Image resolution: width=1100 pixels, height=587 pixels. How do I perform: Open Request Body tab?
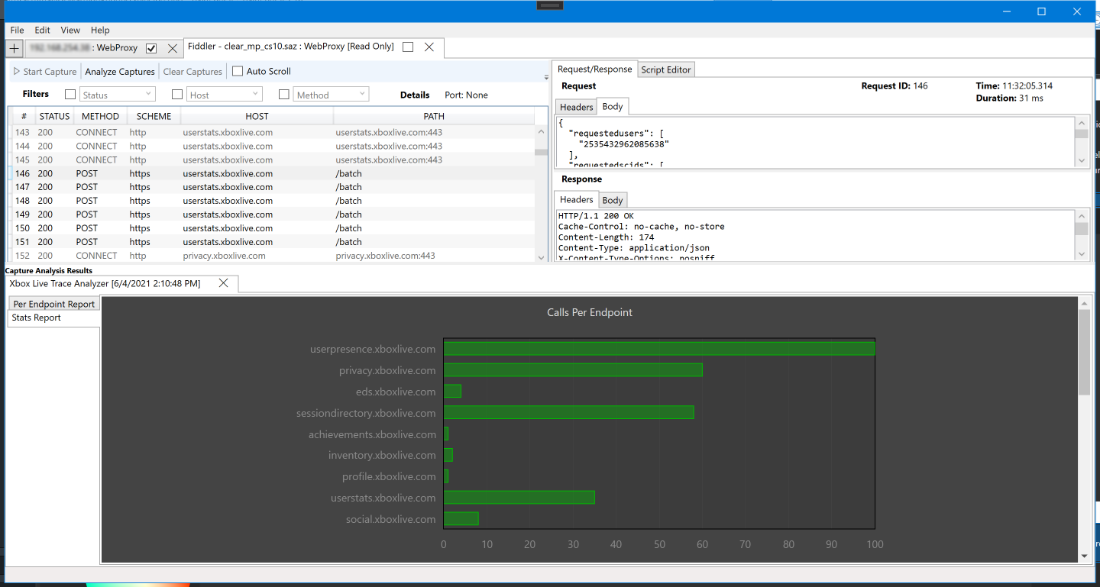612,107
